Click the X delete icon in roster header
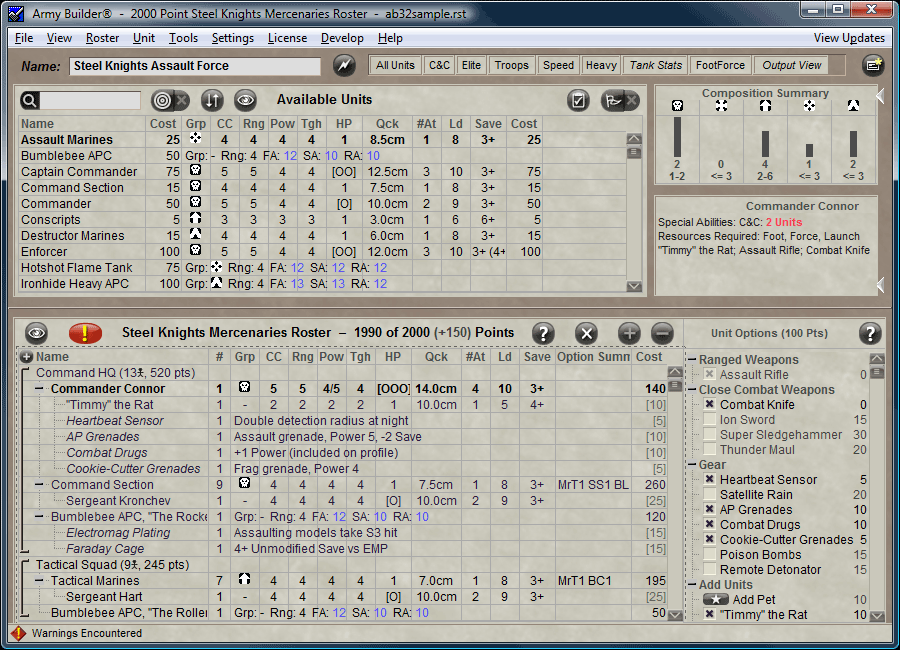 586,333
